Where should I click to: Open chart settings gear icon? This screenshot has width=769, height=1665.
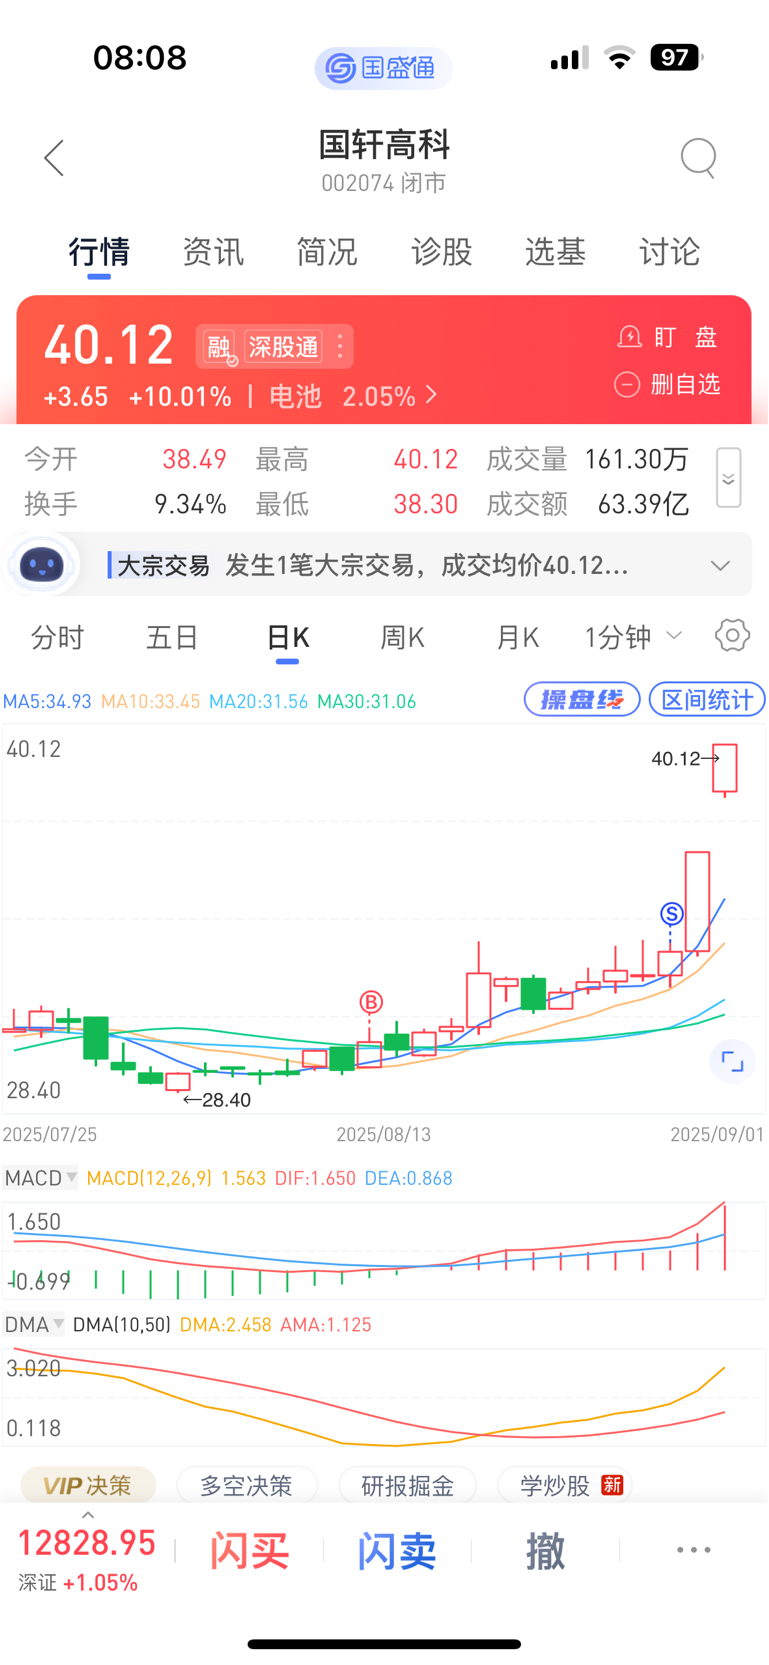pos(732,636)
